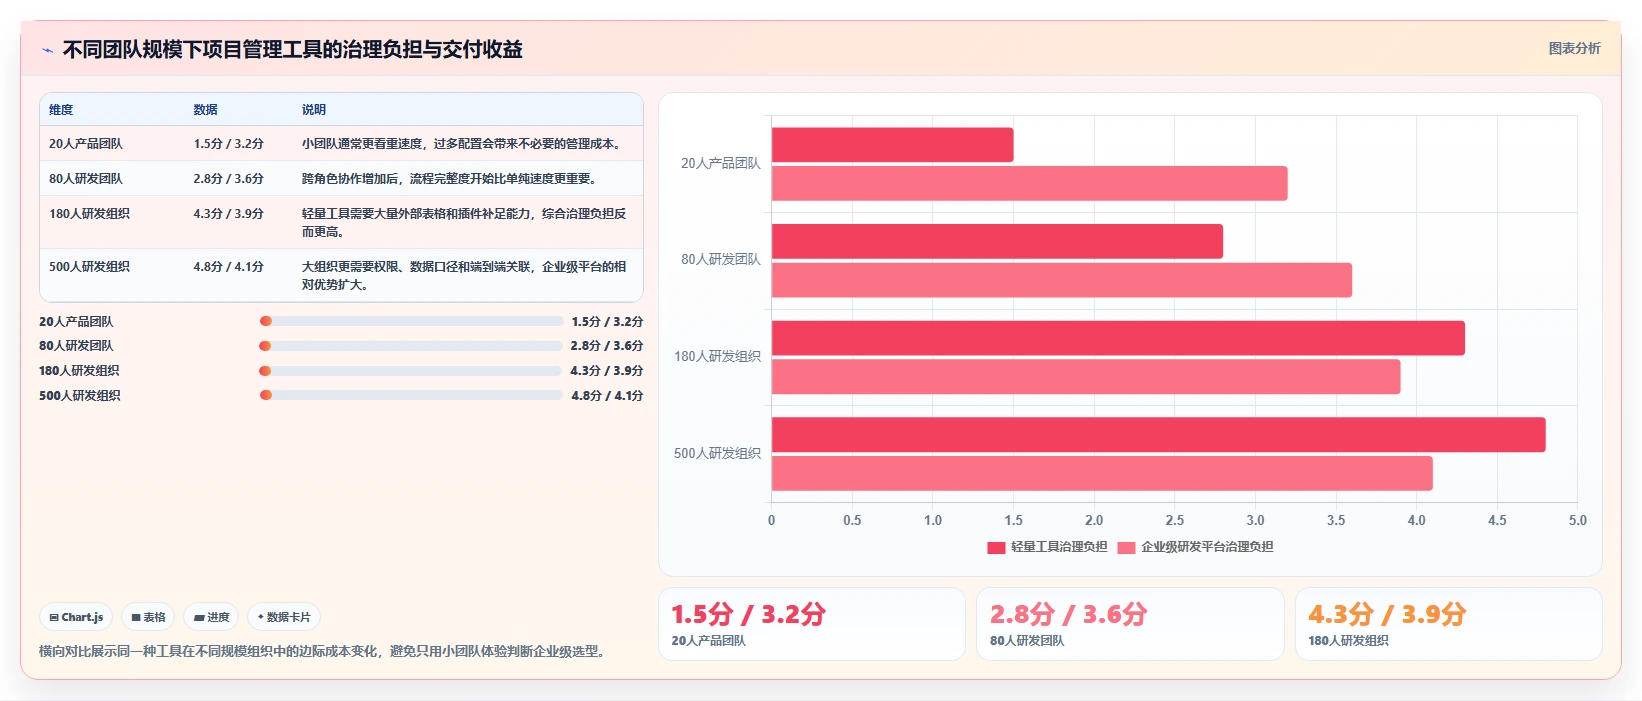Click table value 1.5分 / 3.2分
Viewport: 1642px width, 701px height.
229,144
